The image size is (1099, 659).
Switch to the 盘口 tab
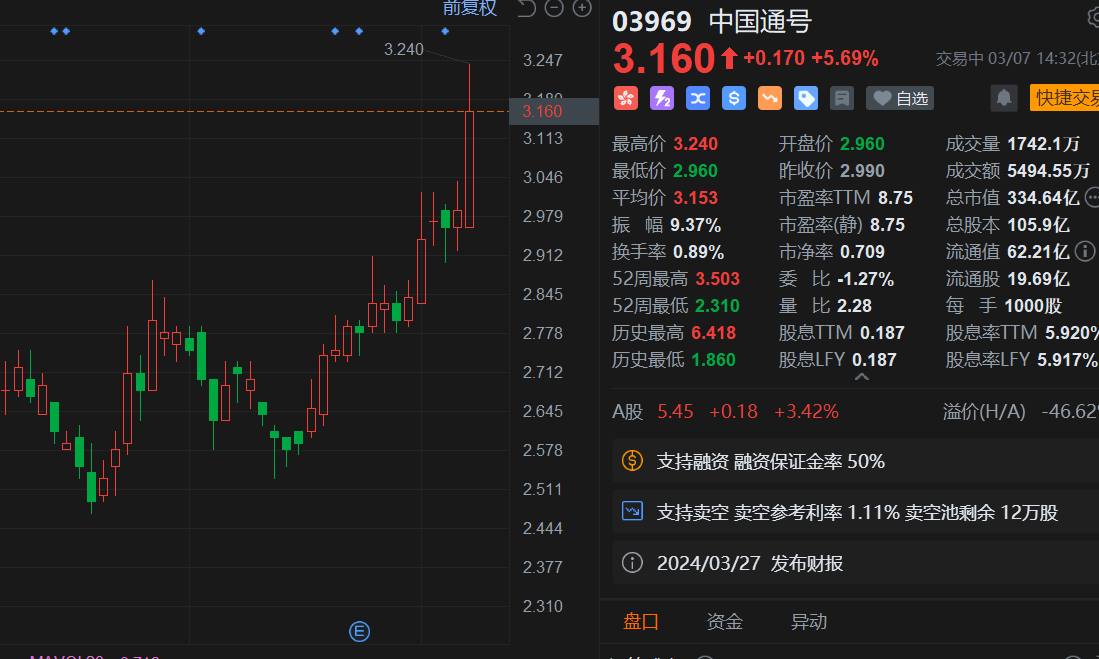[641, 622]
